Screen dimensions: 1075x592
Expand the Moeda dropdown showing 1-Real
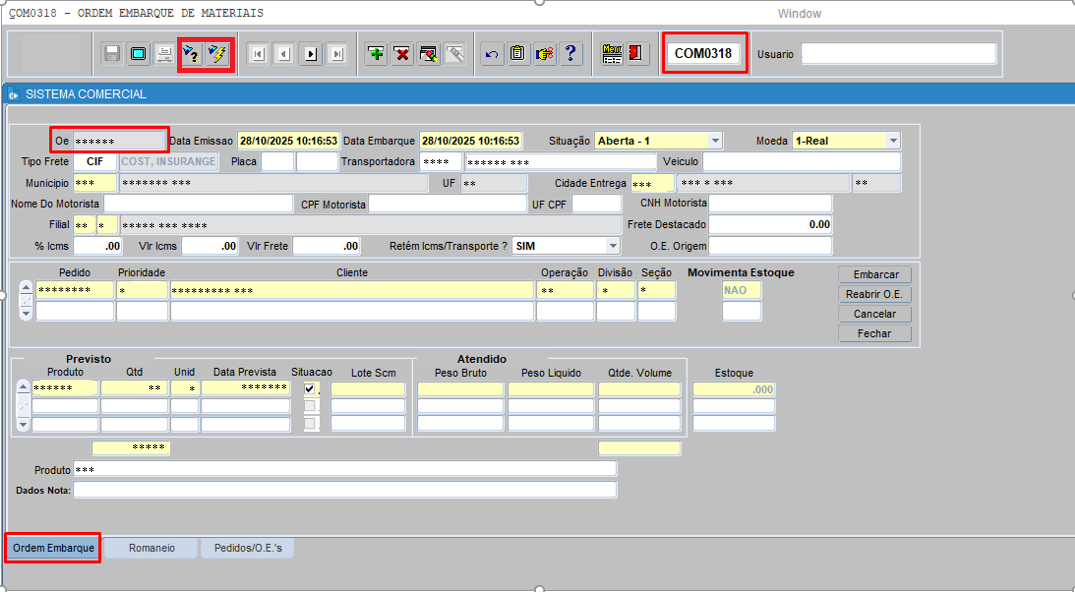tap(893, 141)
